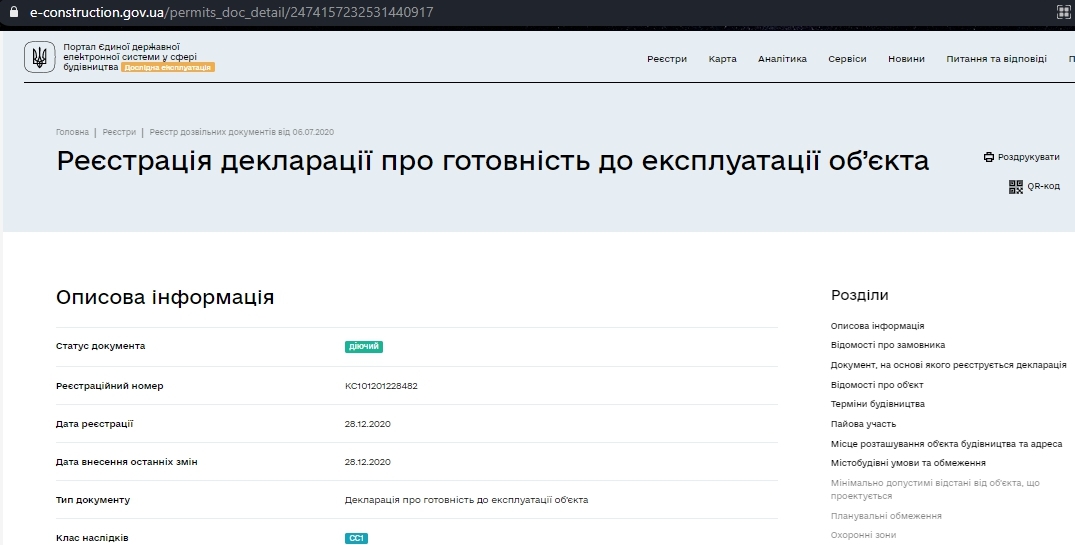Click the Статус документа label
Image resolution: width=1075 pixels, height=545 pixels.
[100, 346]
